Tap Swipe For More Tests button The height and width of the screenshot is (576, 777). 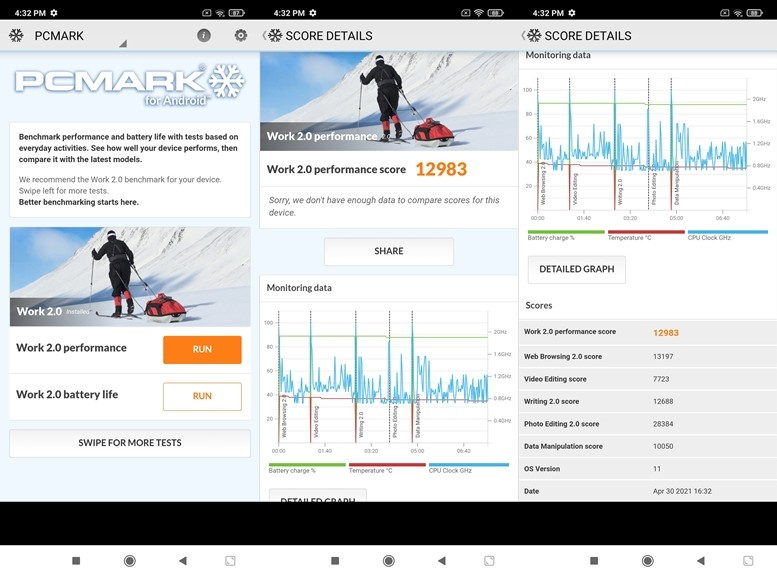point(130,443)
